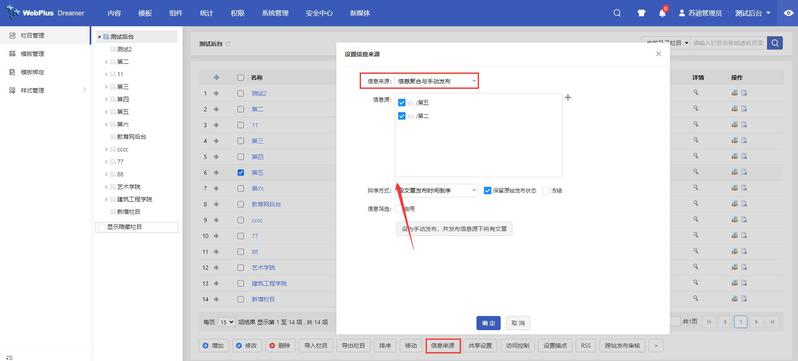The height and width of the screenshot is (361, 798).
Task: Click the 导入栏目 toolbar button
Action: coord(316,346)
